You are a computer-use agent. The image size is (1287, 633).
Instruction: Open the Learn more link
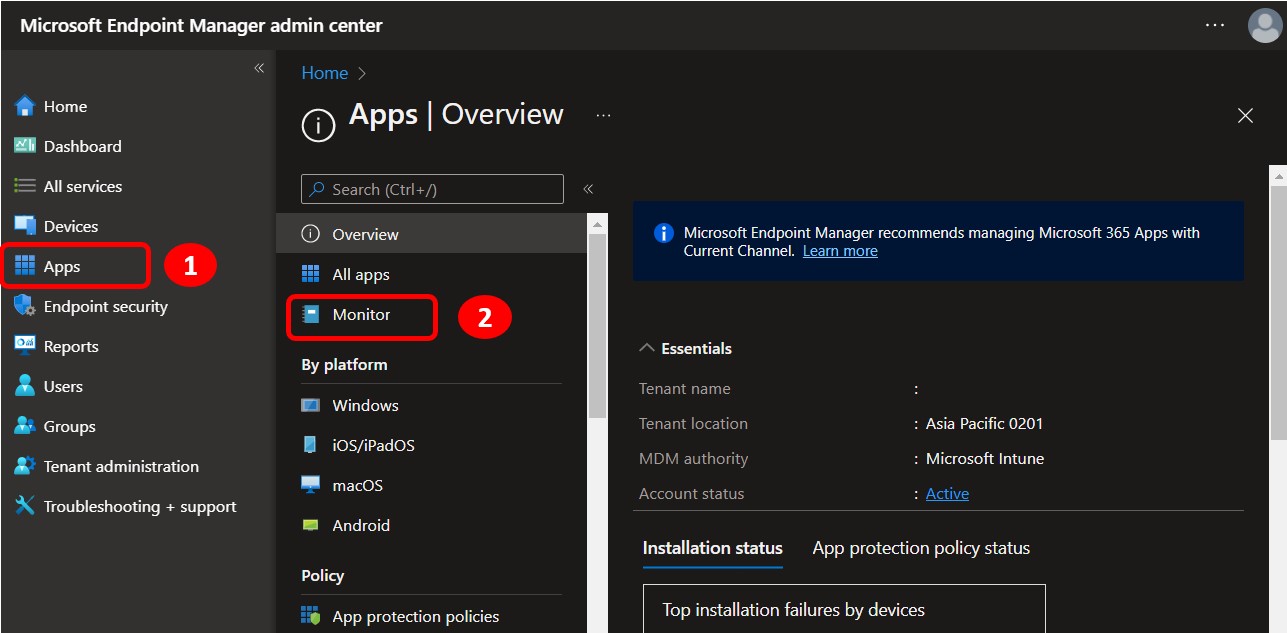coord(839,250)
